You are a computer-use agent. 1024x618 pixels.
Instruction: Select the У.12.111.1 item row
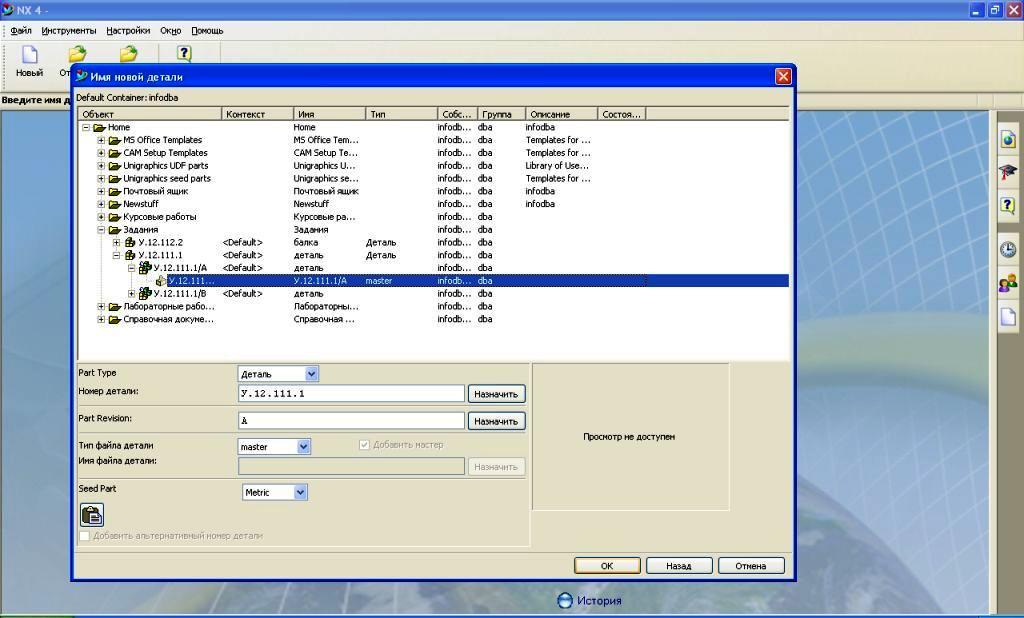tap(433, 255)
